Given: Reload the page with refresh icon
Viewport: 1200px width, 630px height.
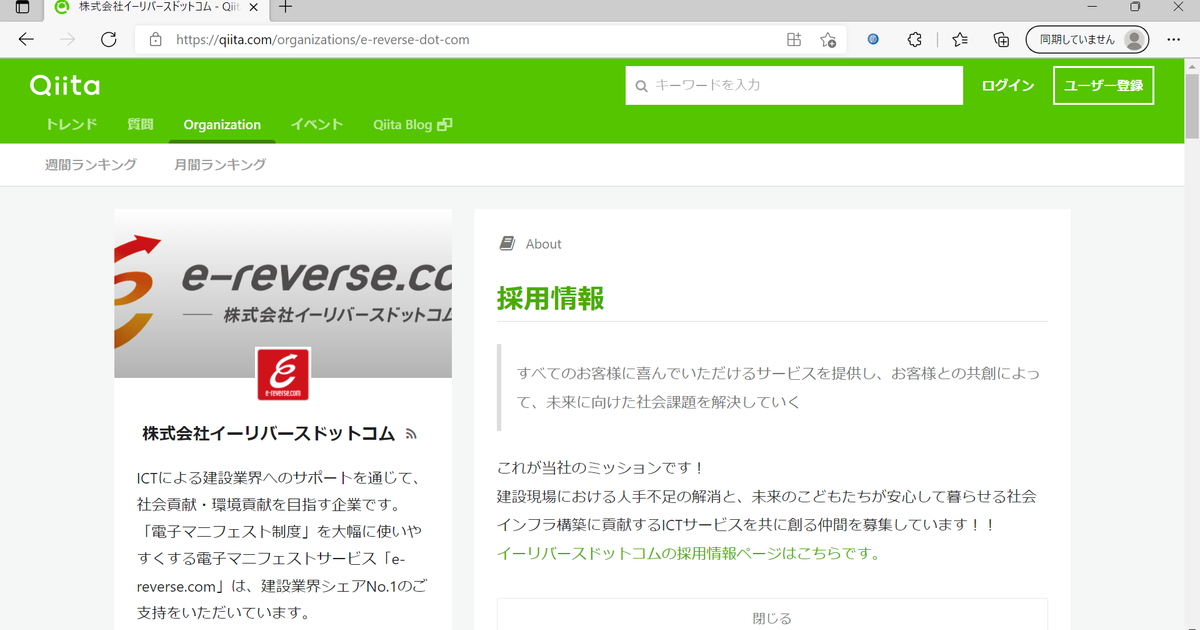Looking at the screenshot, I should (x=109, y=40).
